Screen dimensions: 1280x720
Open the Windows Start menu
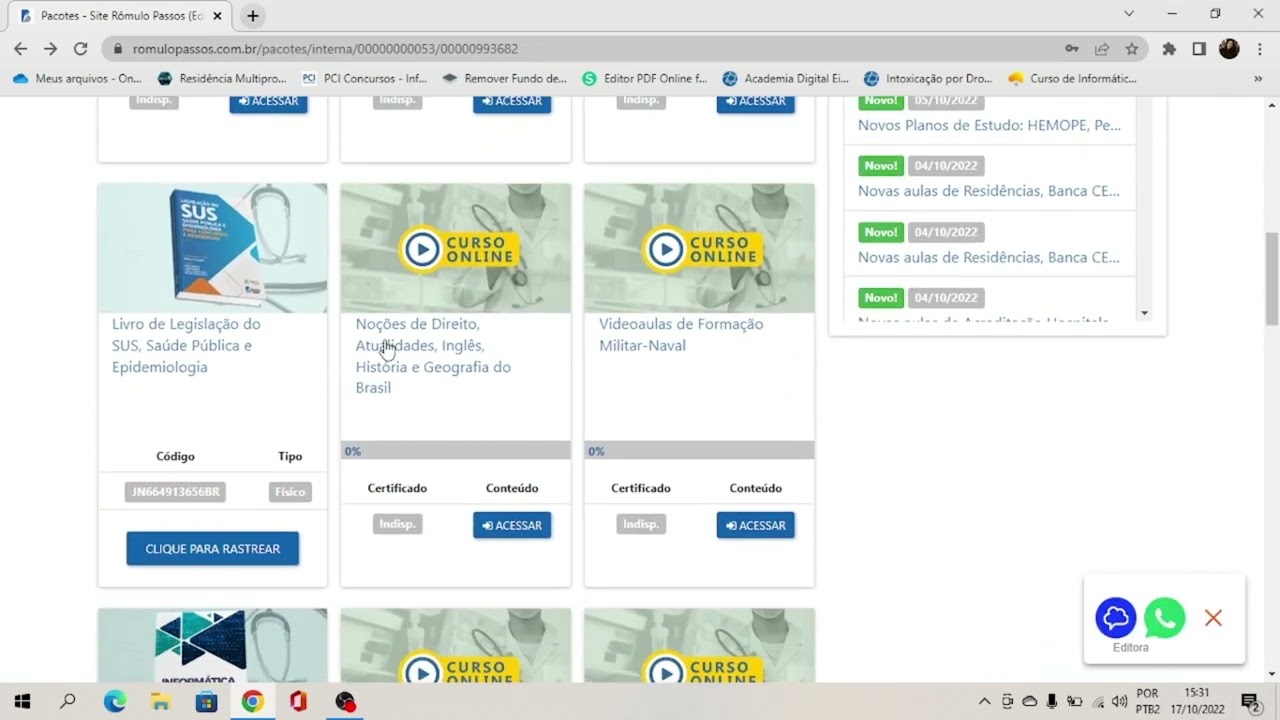click(22, 701)
